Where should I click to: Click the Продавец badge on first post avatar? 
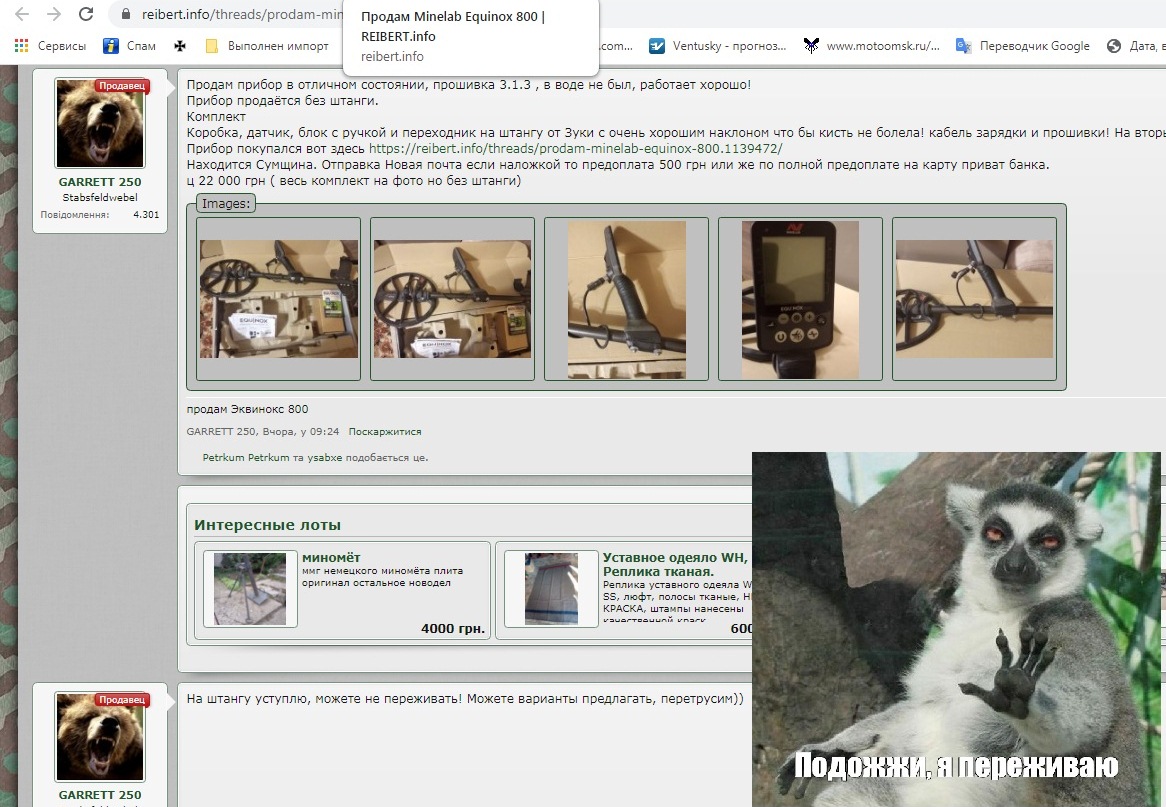pyautogui.click(x=122, y=86)
